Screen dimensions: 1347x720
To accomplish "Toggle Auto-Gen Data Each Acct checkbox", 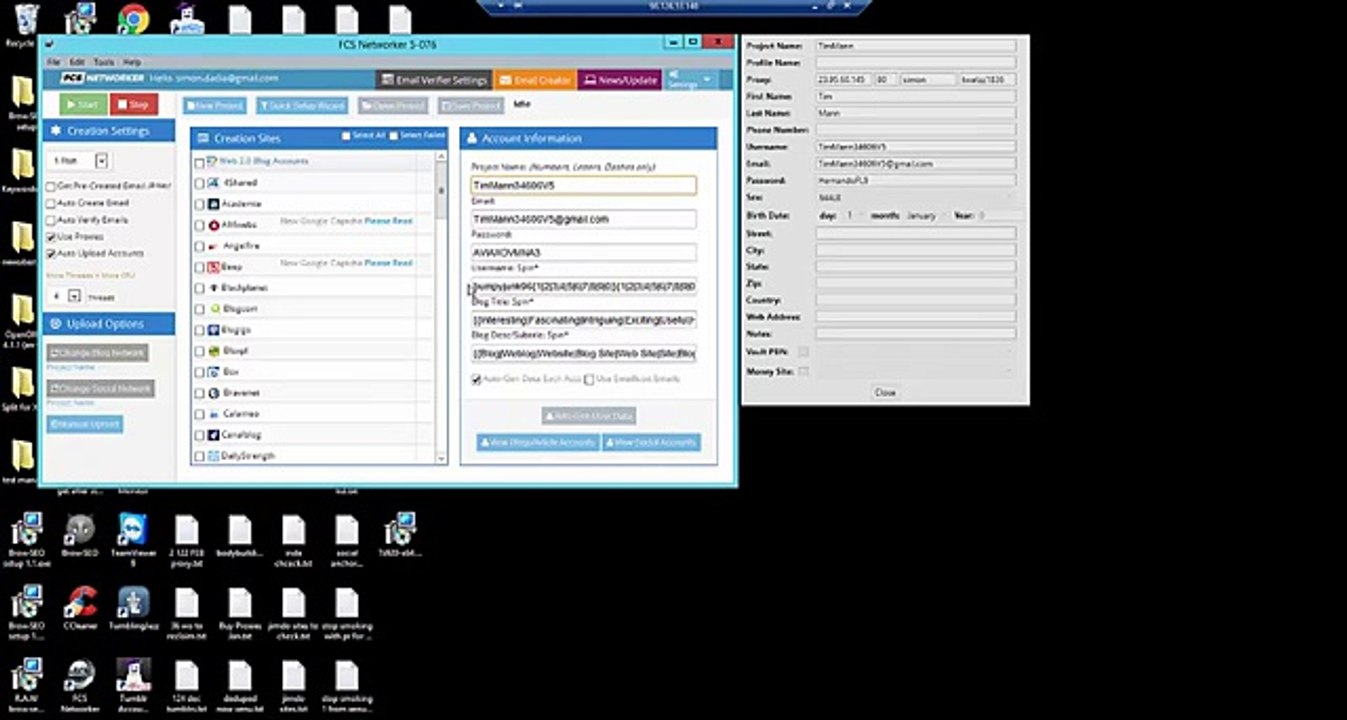I will pyautogui.click(x=477, y=380).
